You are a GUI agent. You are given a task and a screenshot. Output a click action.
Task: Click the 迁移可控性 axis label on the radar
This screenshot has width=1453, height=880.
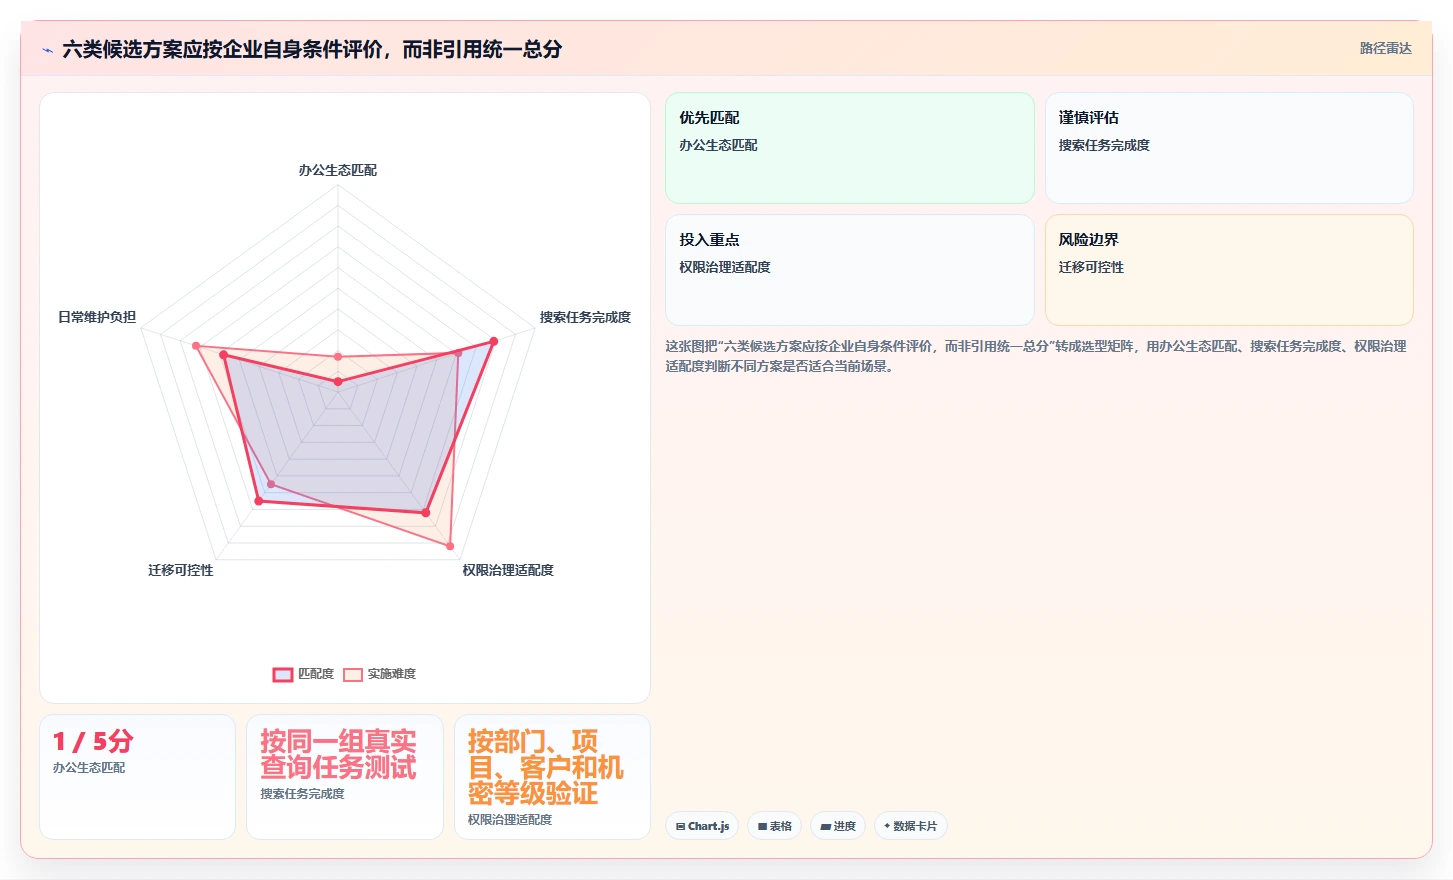coord(181,570)
